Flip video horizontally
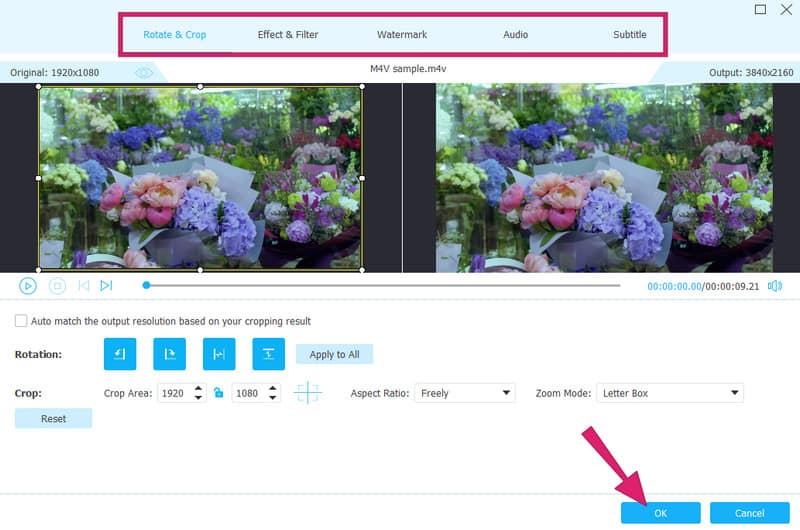 click(x=219, y=354)
